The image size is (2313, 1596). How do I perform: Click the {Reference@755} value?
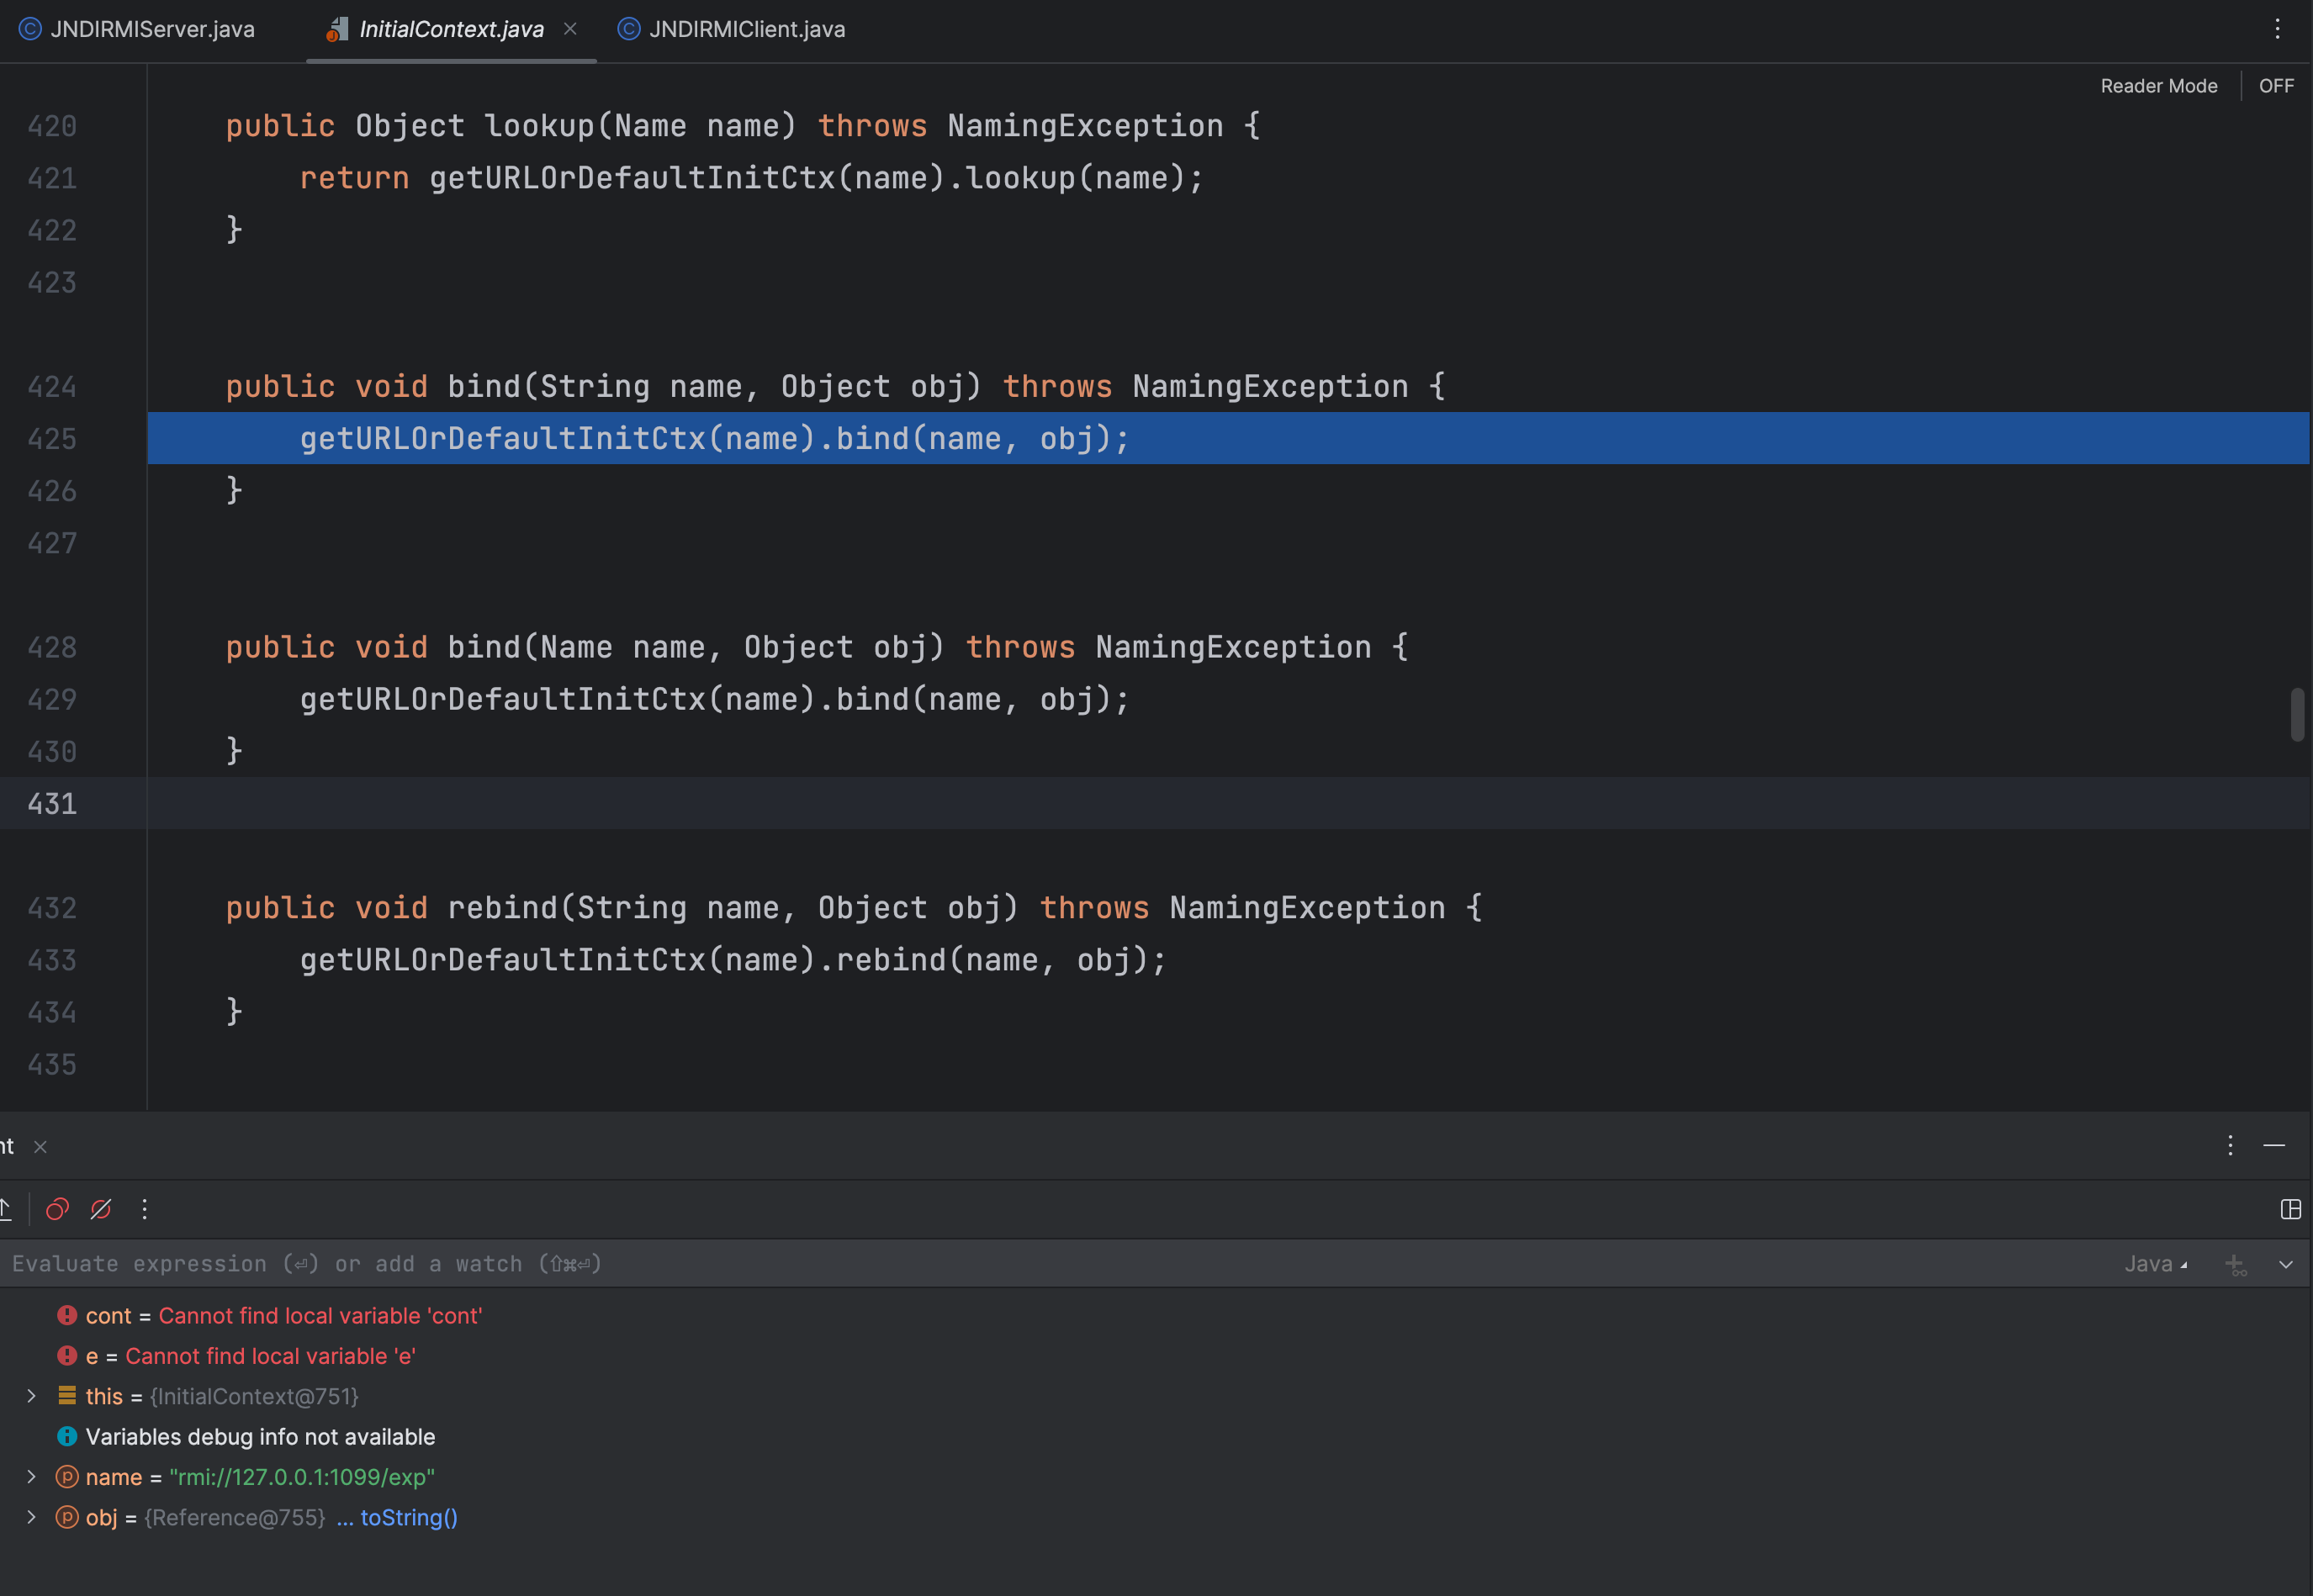coord(235,1517)
